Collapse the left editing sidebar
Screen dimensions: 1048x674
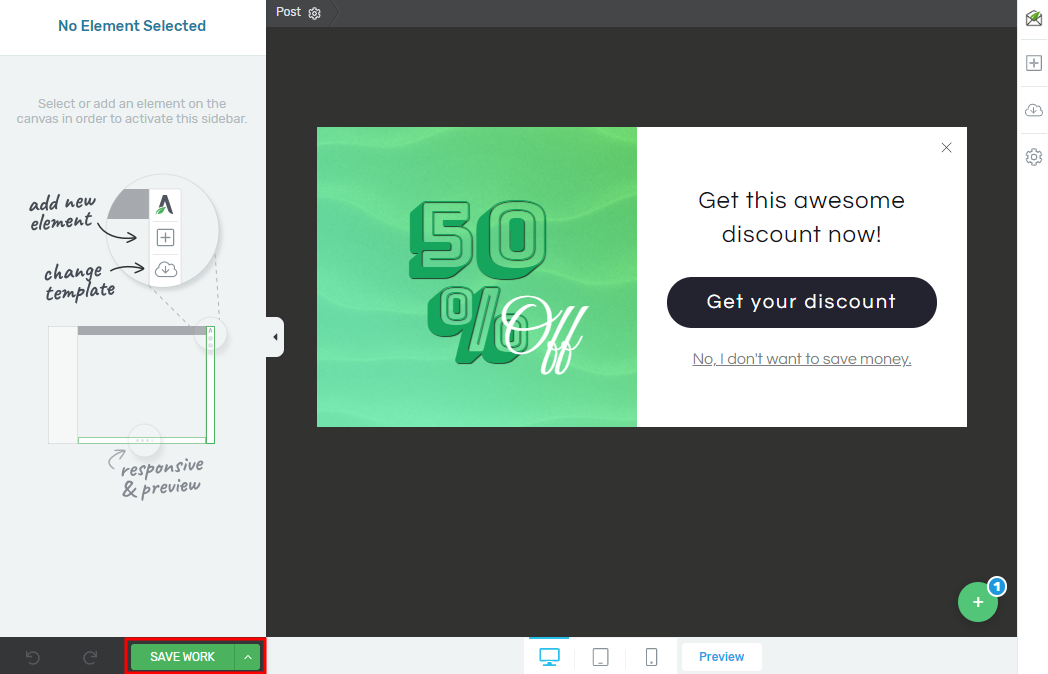click(275, 337)
